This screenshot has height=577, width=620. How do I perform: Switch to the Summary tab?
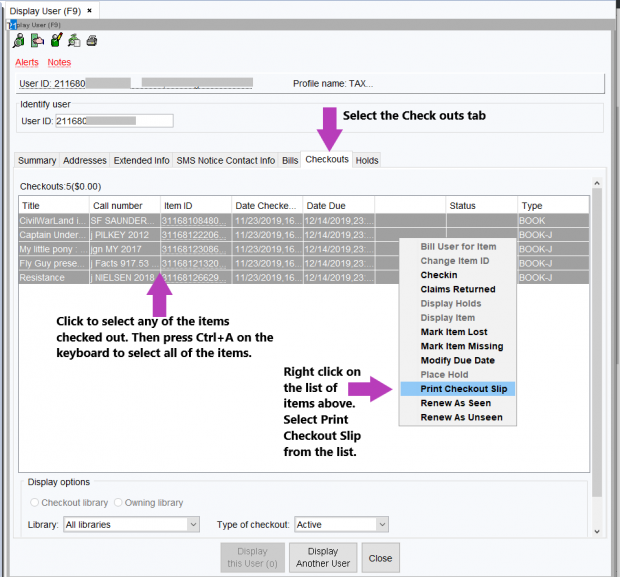(x=37, y=161)
